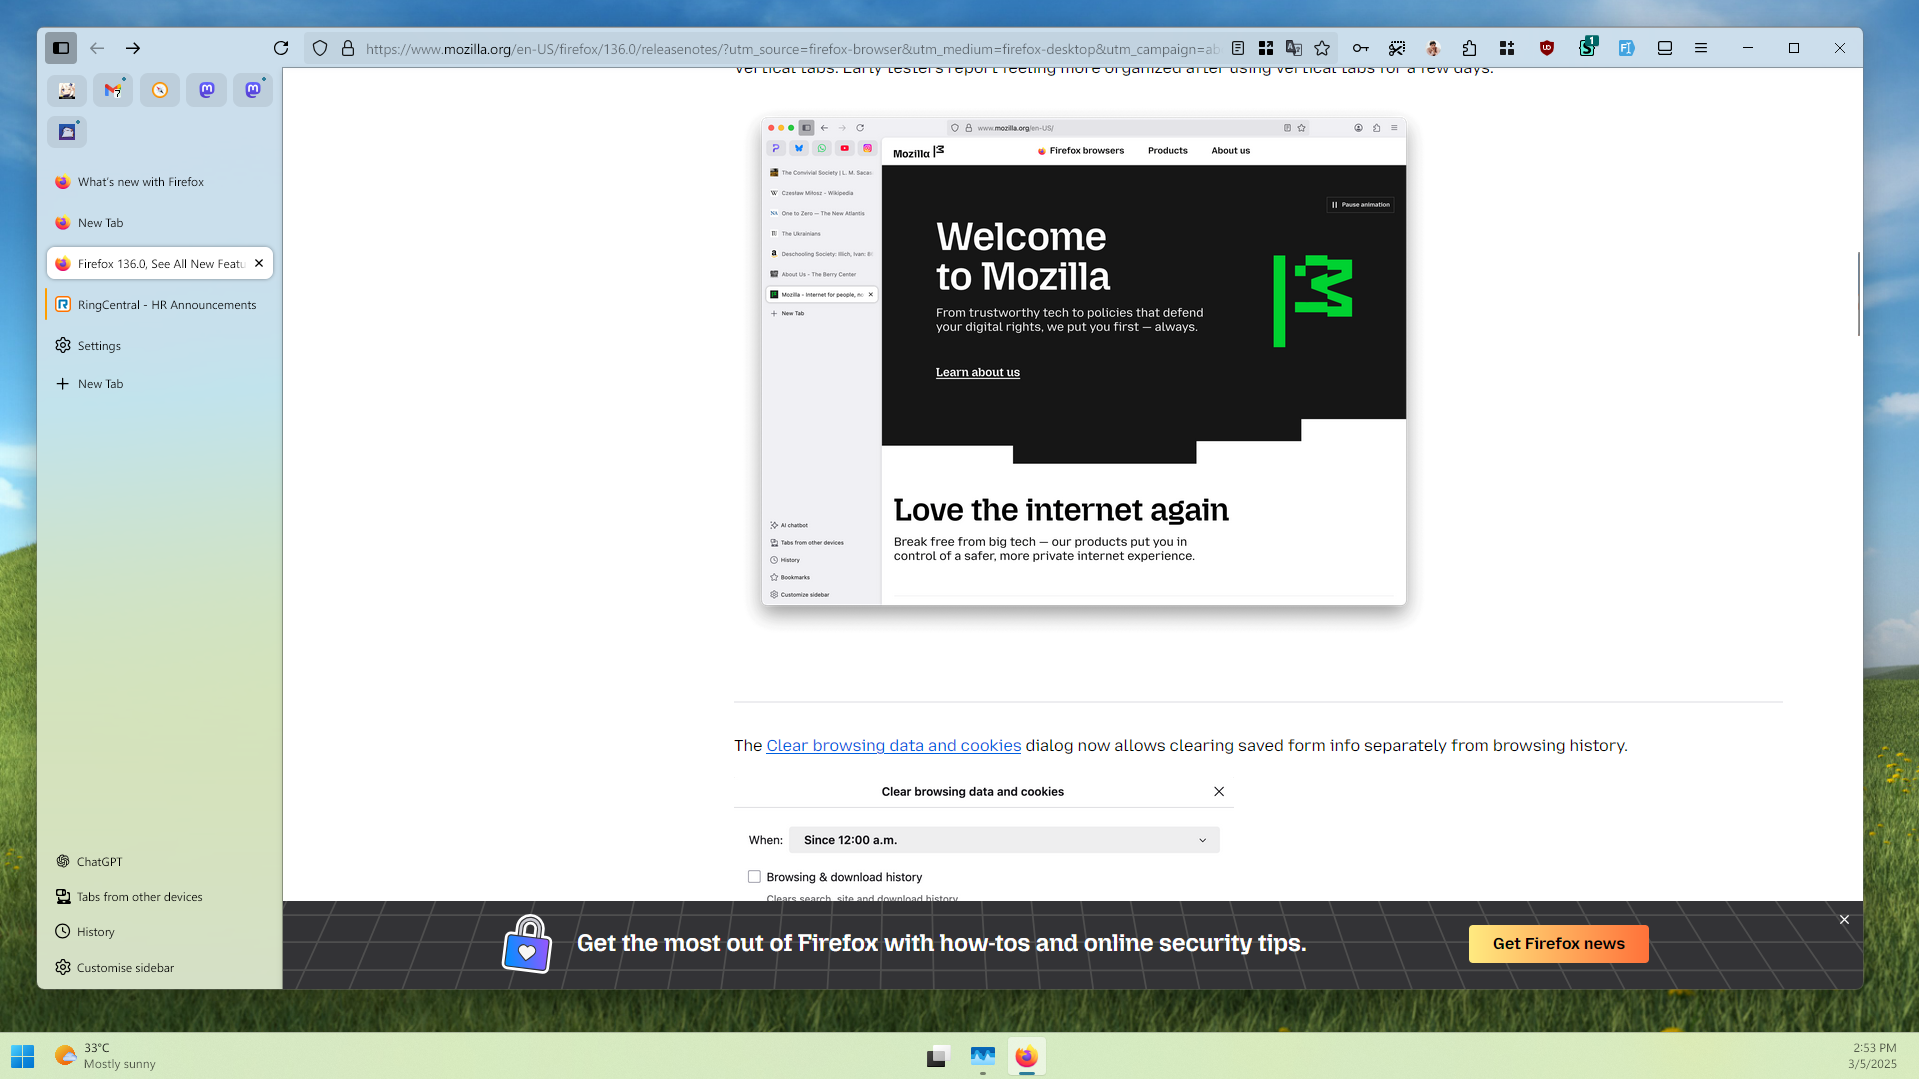Open the Windows Start menu
The image size is (1919, 1079).
pyautogui.click(x=23, y=1056)
